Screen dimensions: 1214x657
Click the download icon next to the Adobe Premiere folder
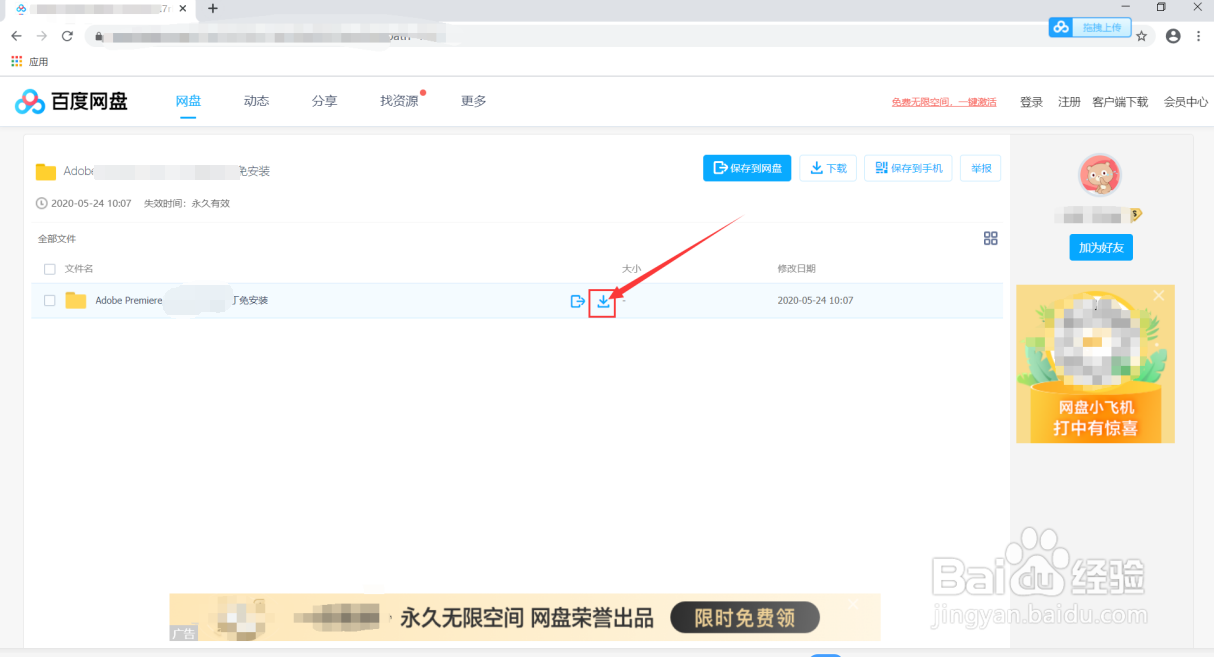[x=603, y=300]
